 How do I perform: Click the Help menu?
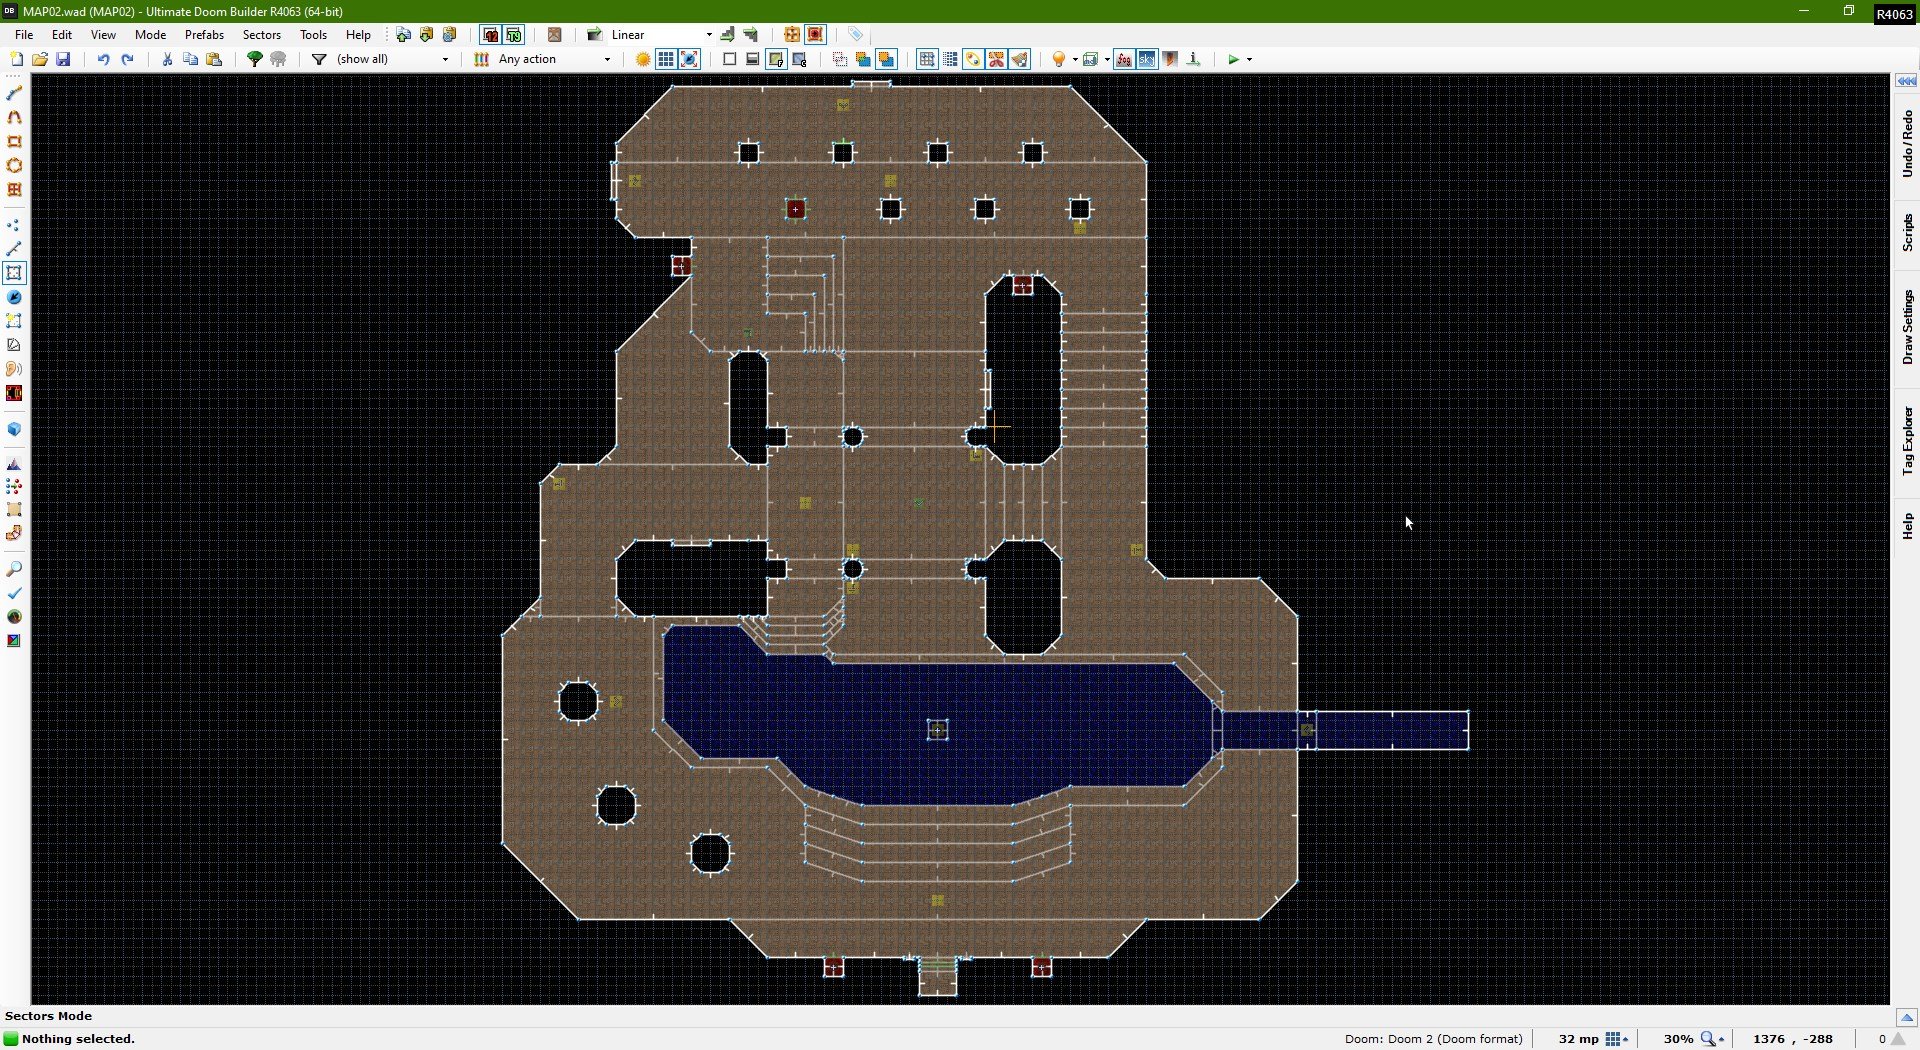[x=358, y=34]
